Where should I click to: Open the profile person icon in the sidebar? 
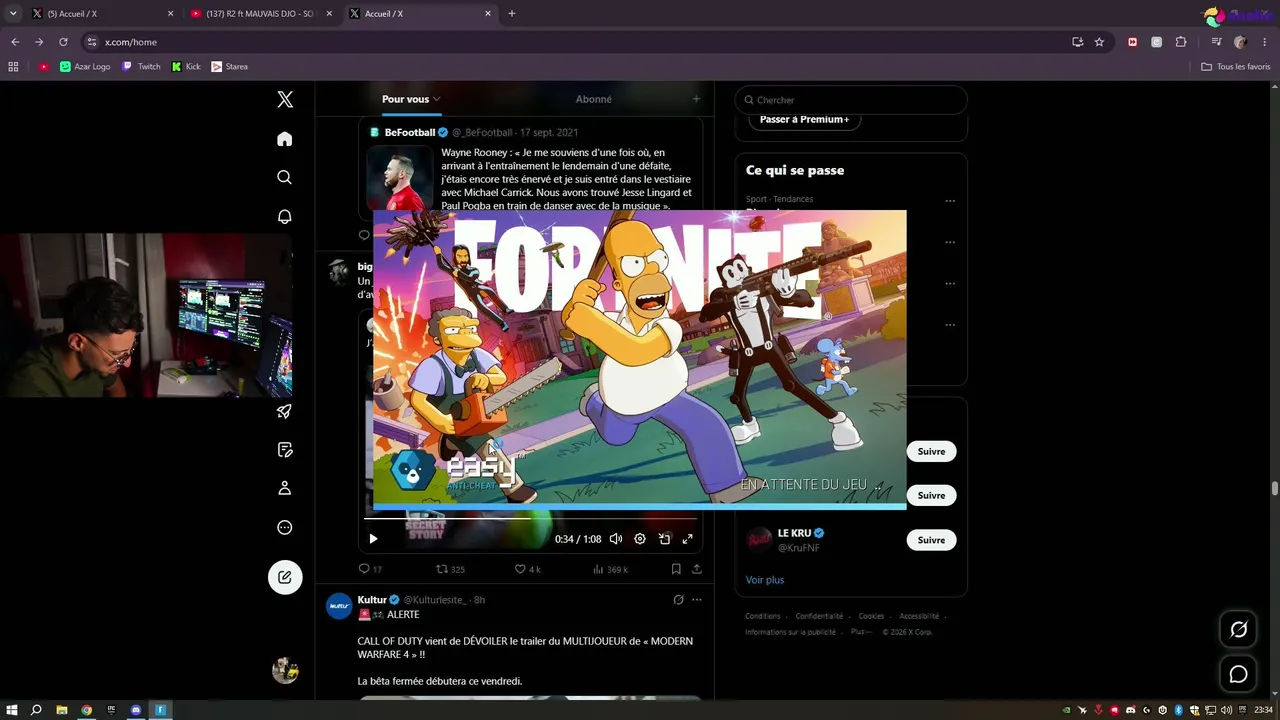285,488
